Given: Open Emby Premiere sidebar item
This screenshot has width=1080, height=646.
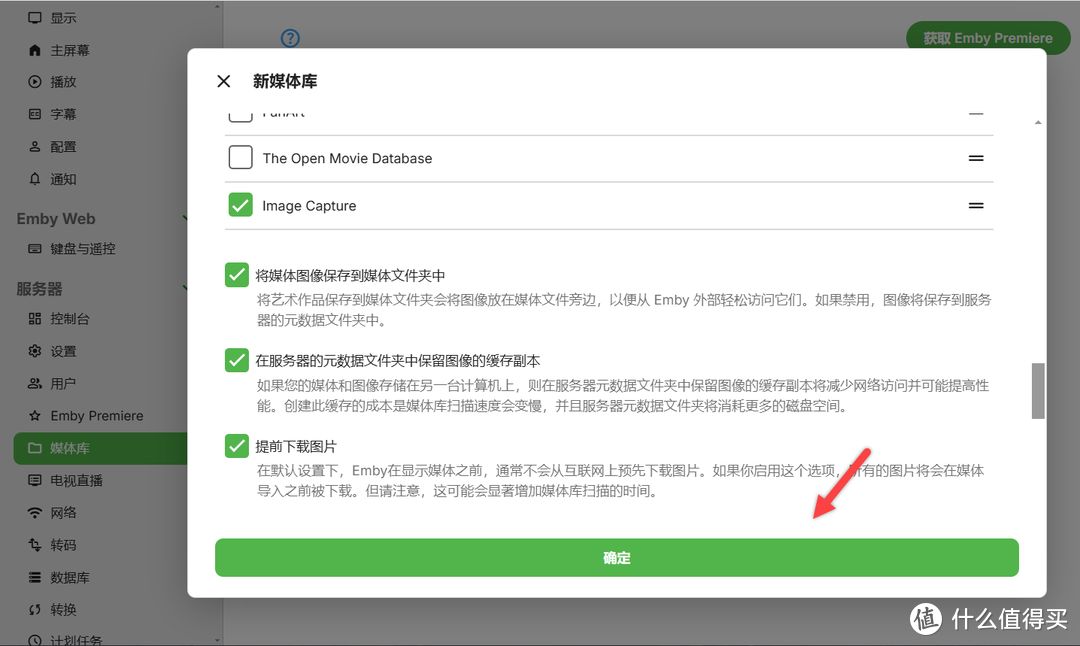Looking at the screenshot, I should [x=96, y=416].
